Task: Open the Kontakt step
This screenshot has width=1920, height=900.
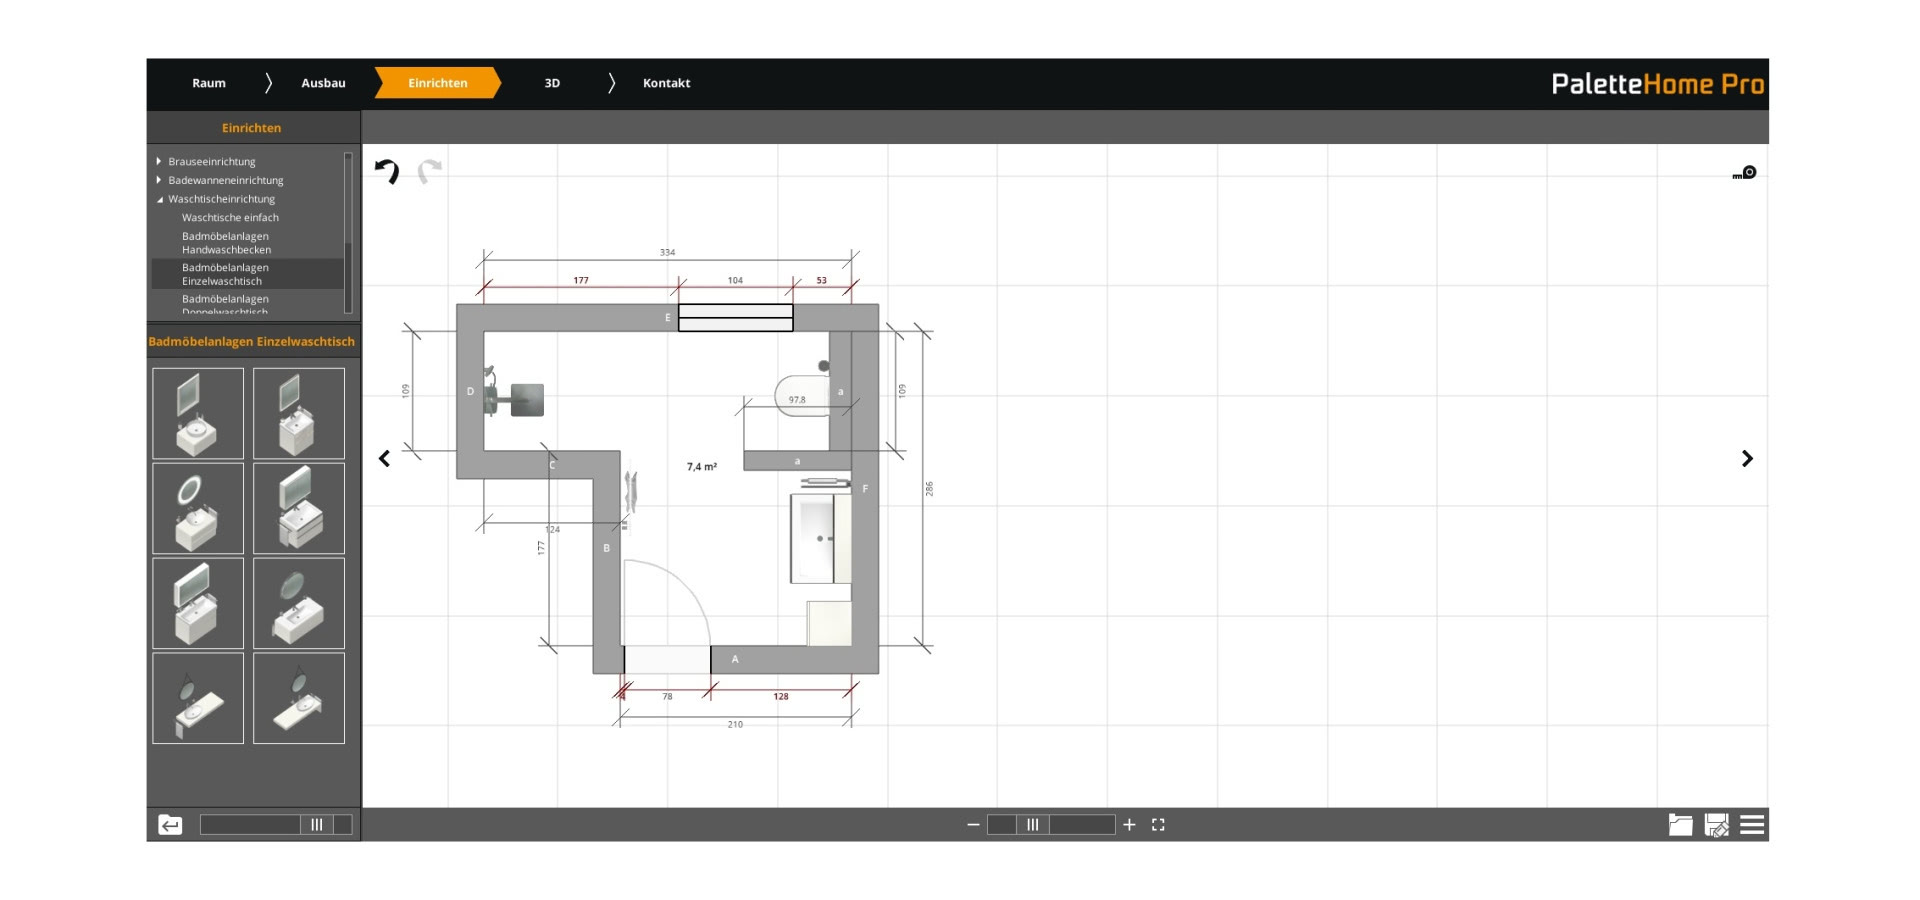Action: pyautogui.click(x=666, y=83)
